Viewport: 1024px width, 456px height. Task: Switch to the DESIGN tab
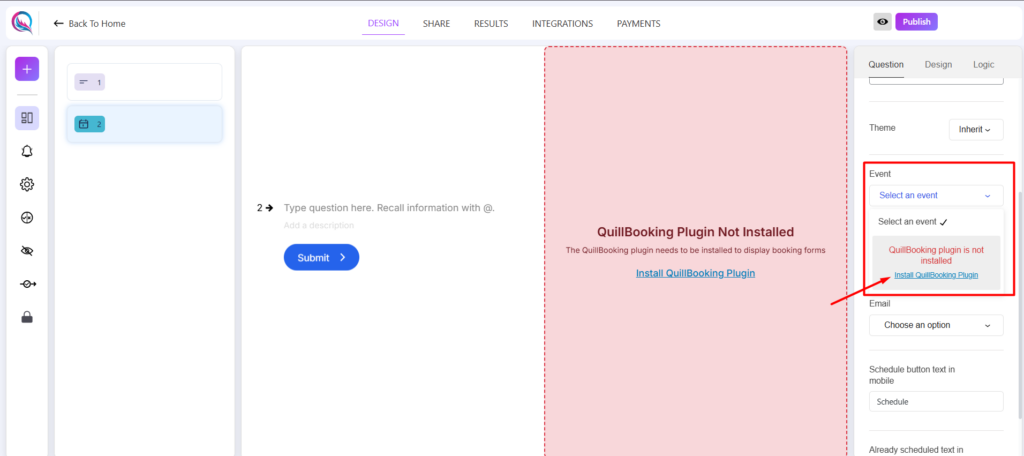pos(383,24)
